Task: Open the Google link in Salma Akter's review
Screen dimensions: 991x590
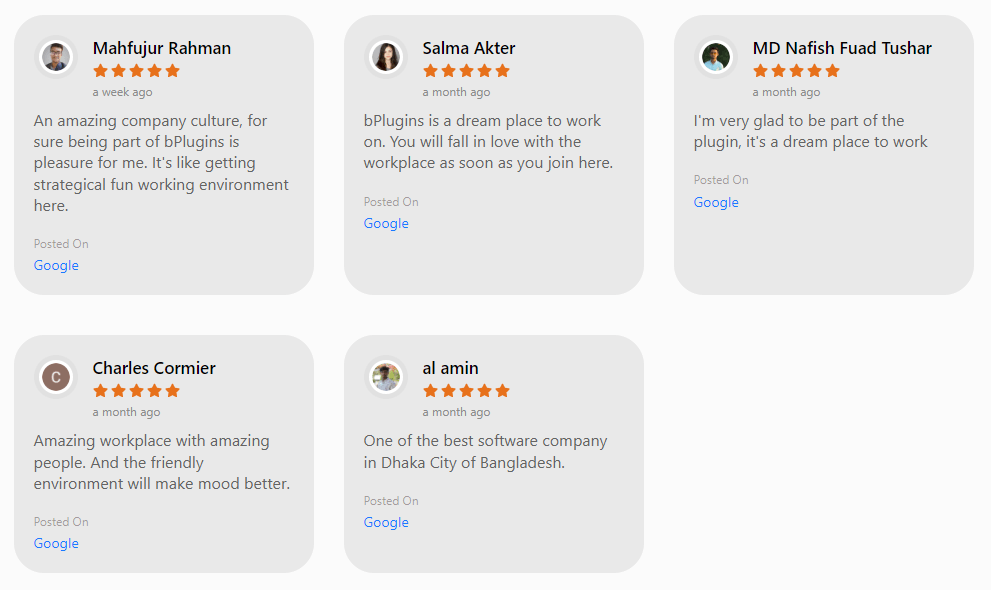Action: (x=386, y=223)
